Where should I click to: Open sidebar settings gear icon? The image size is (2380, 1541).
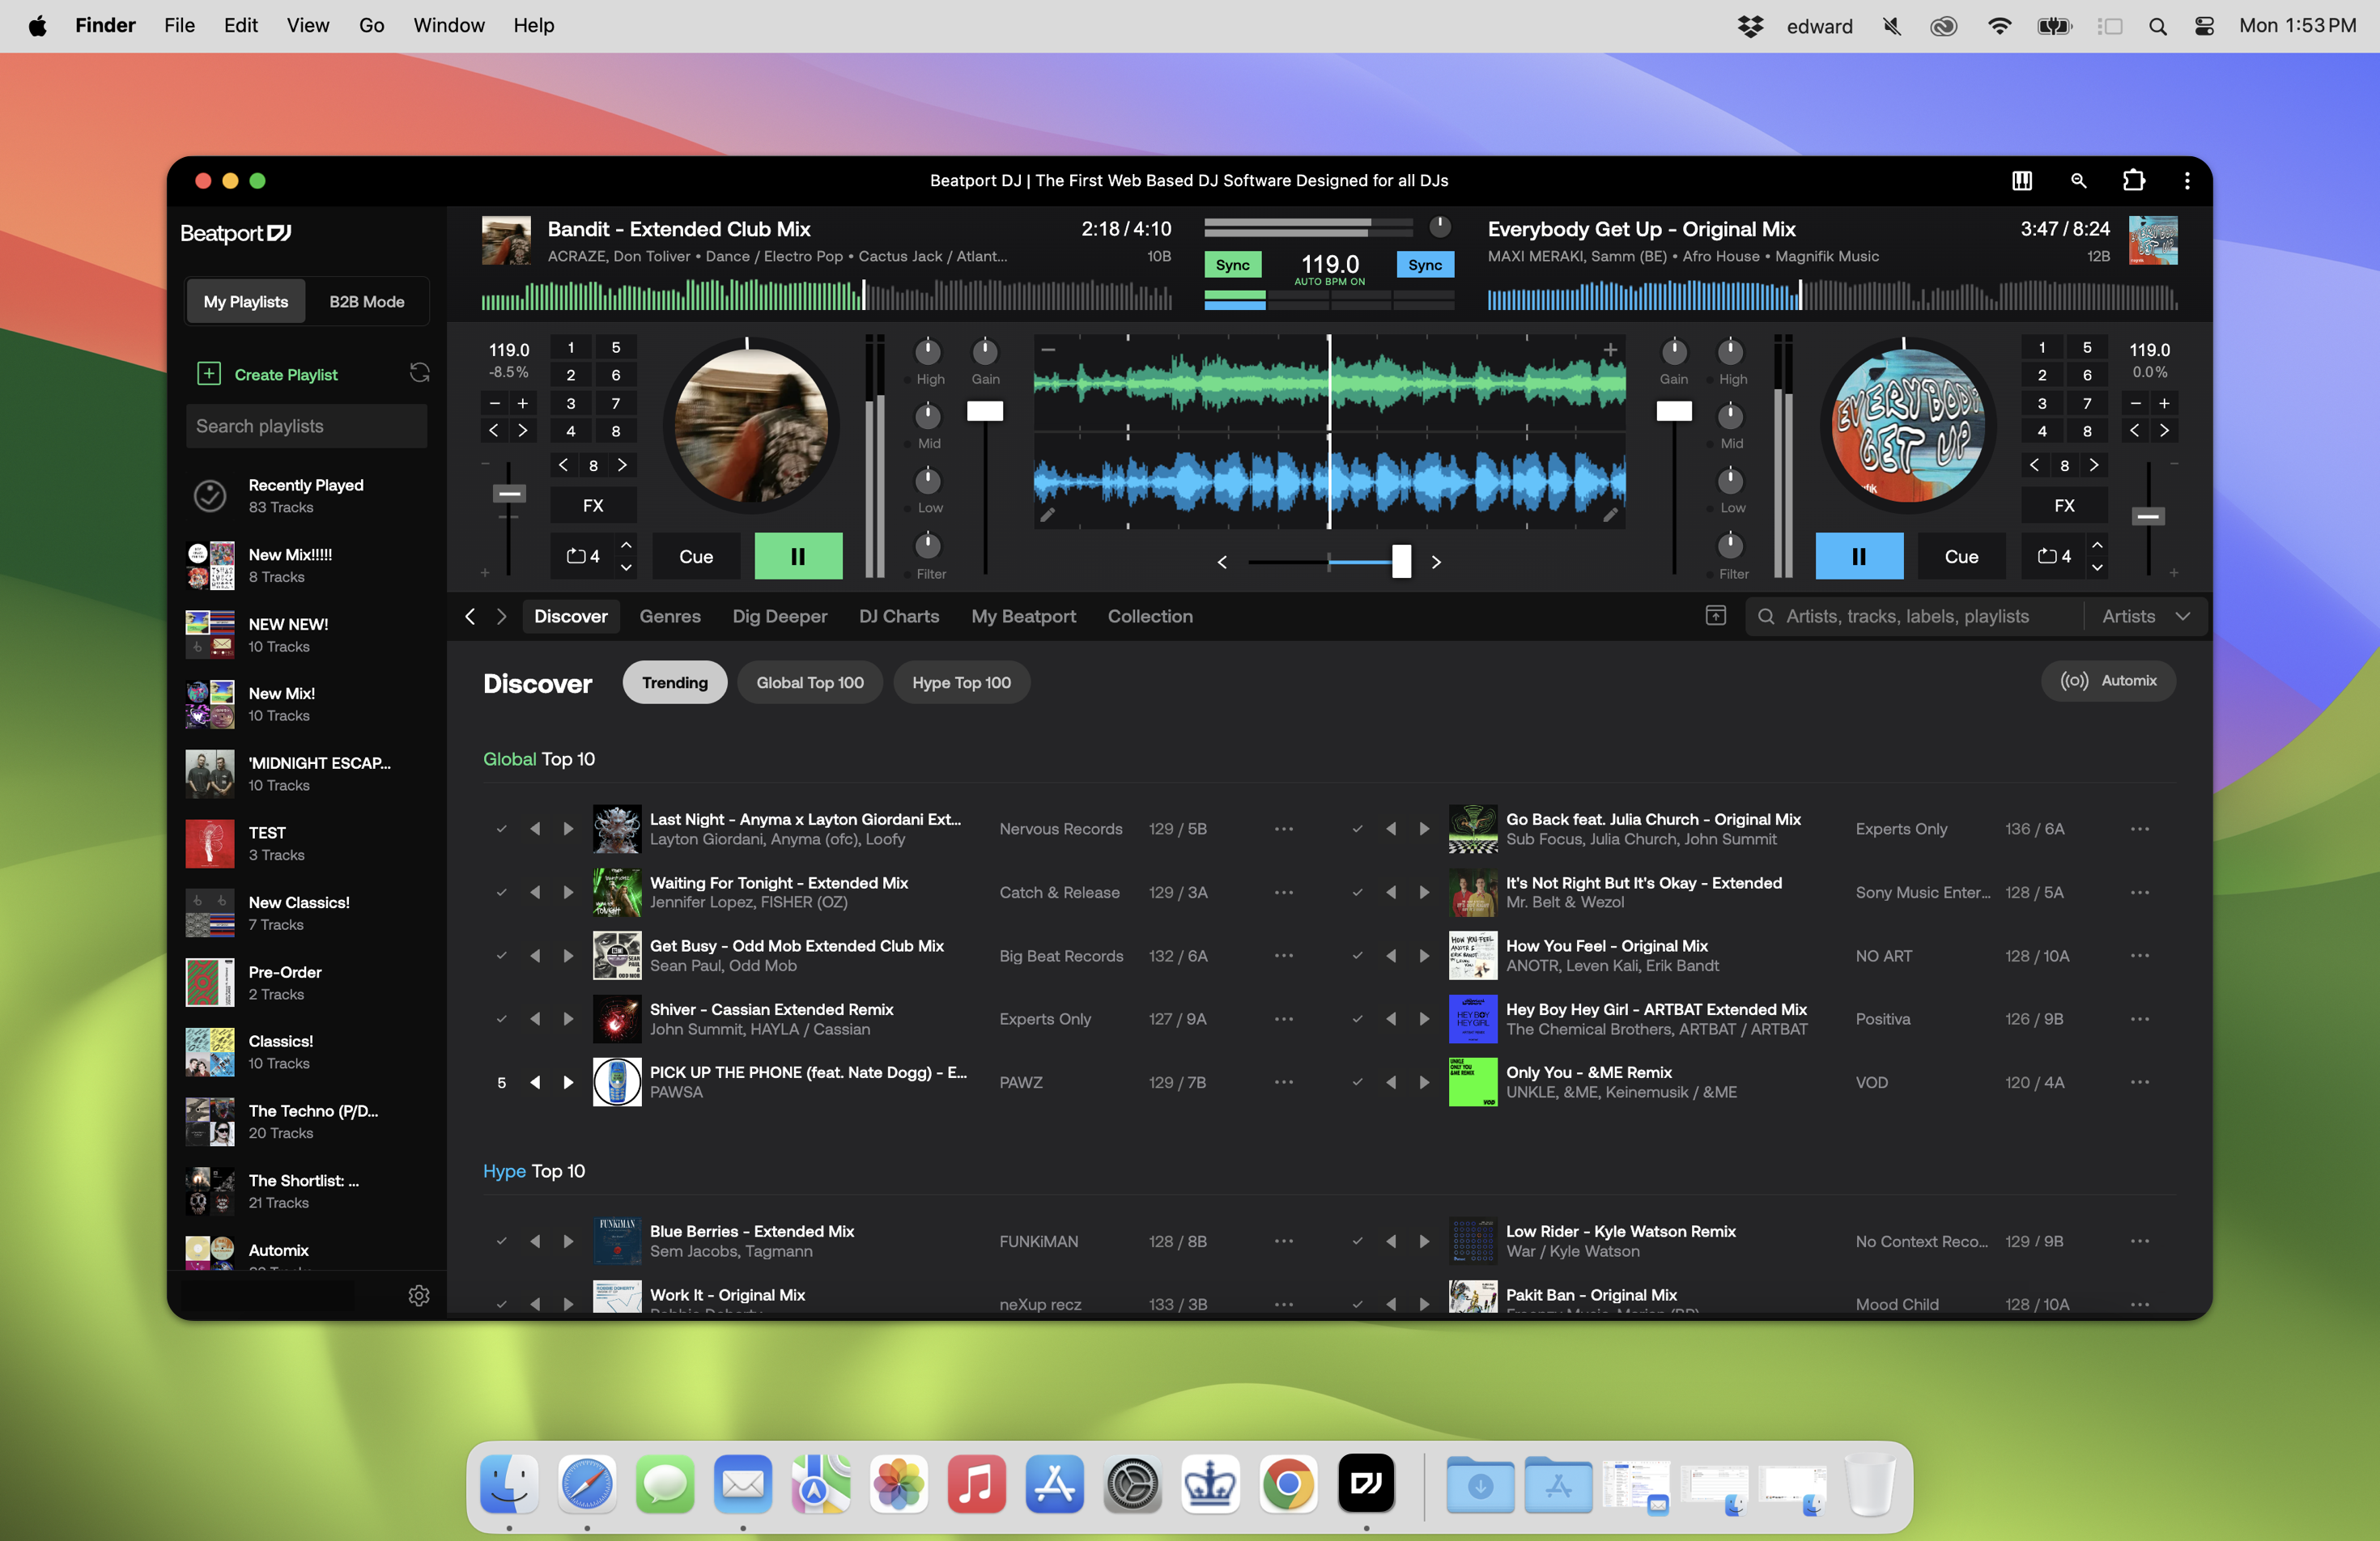click(x=419, y=1295)
